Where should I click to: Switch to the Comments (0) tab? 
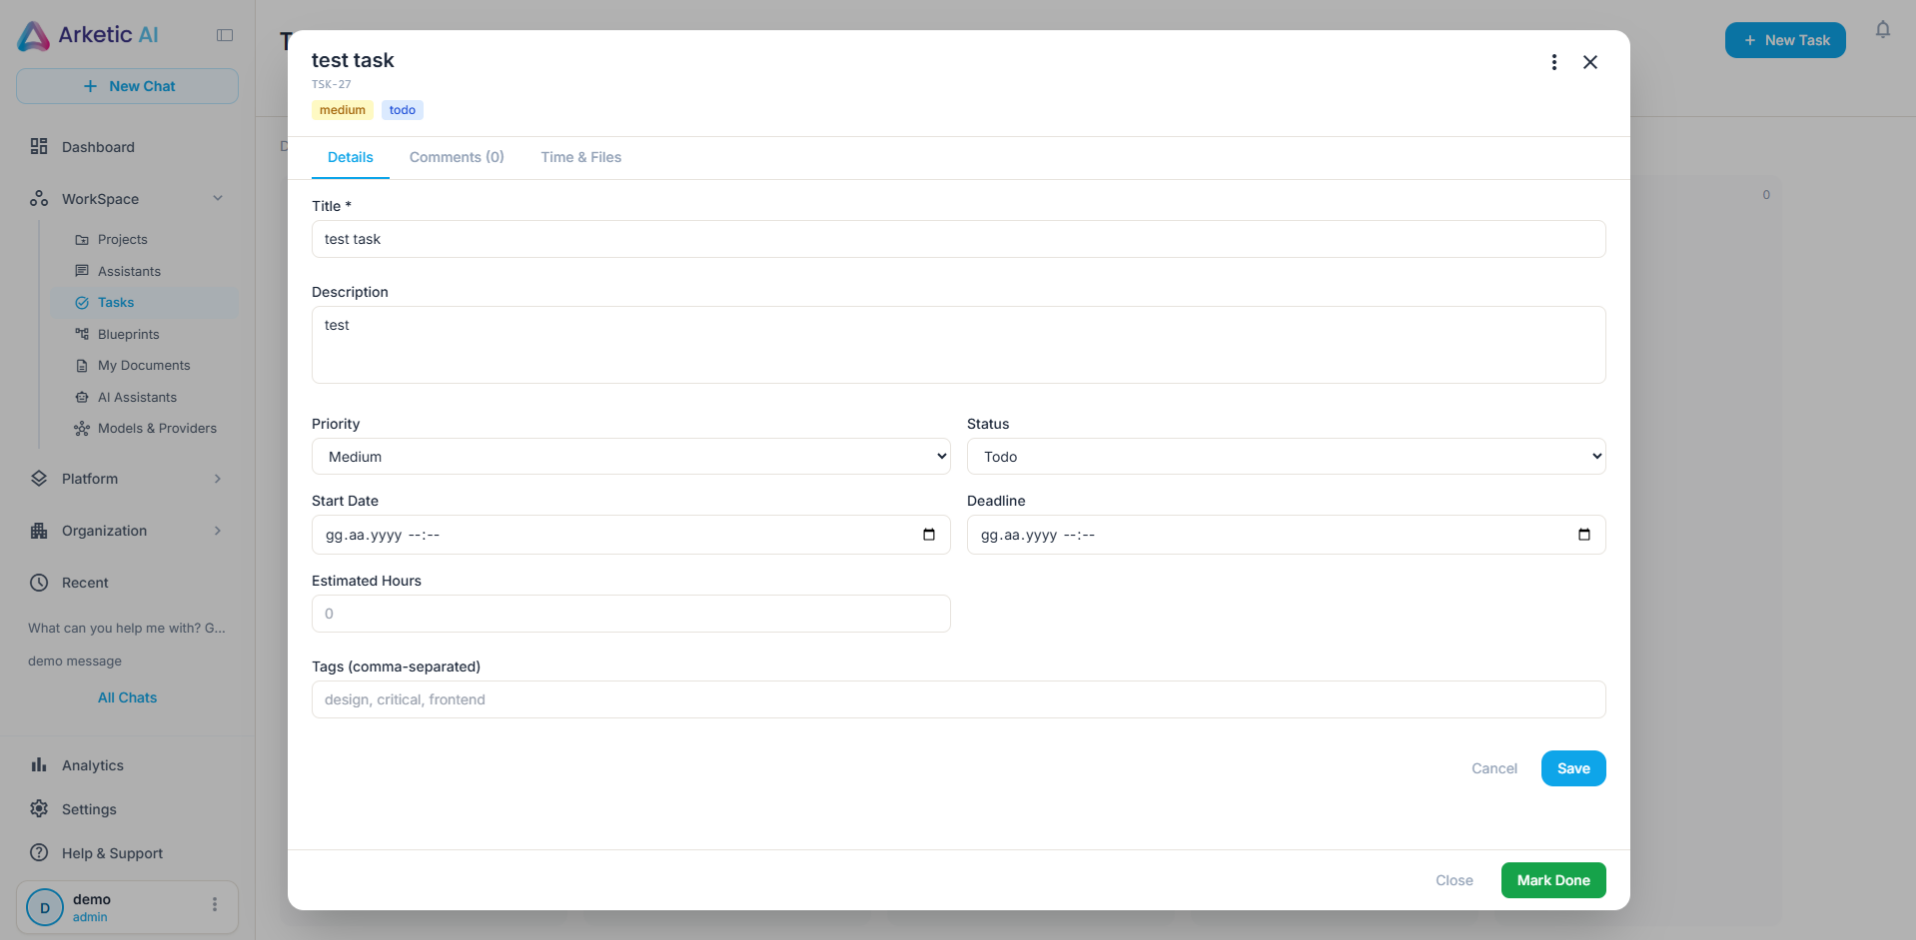(457, 157)
